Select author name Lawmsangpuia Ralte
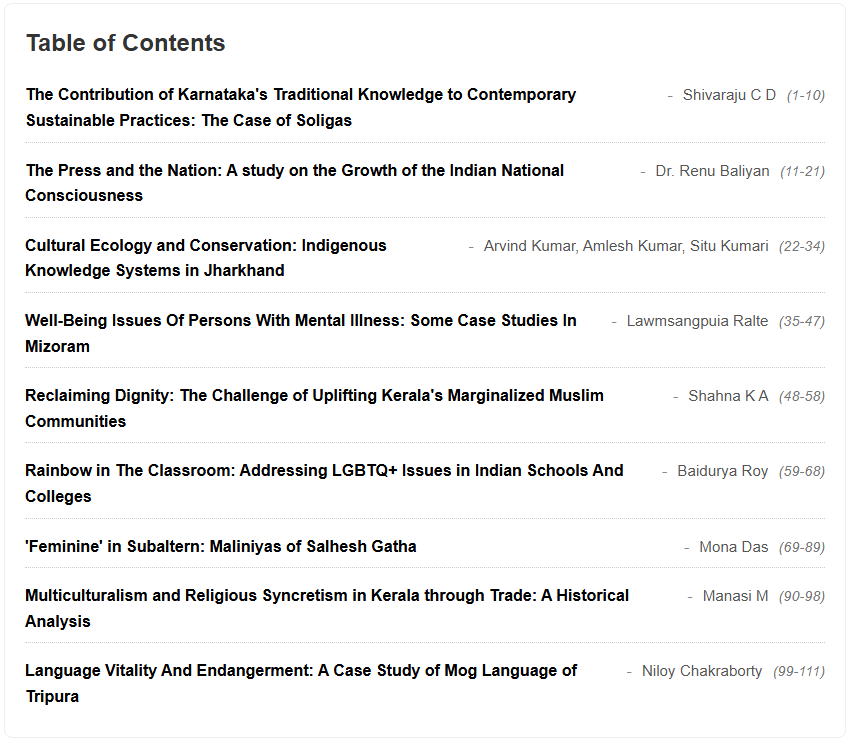This screenshot has width=850, height=738. [x=697, y=321]
